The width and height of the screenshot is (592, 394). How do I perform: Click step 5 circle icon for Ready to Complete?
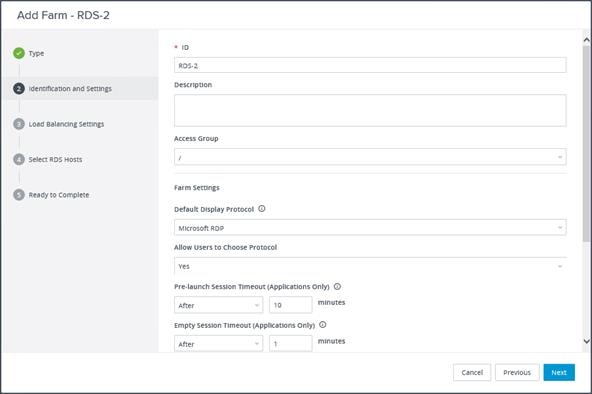coord(19,195)
